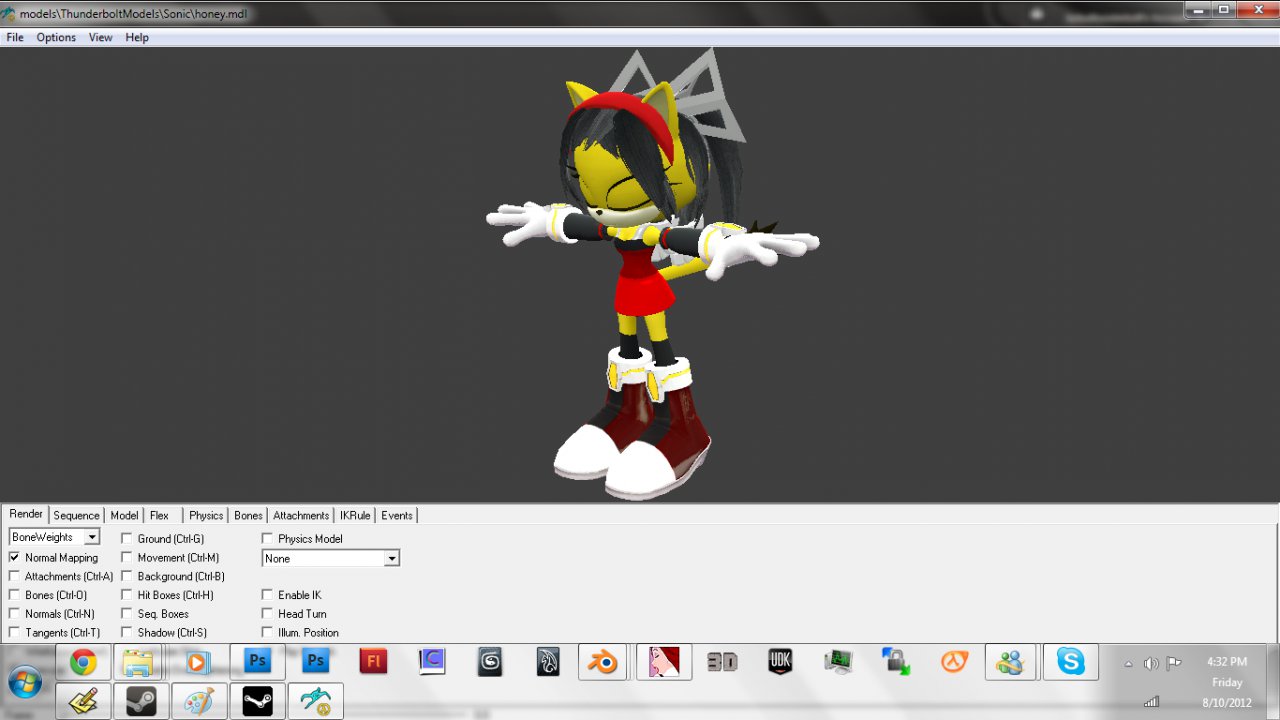Viewport: 1280px width, 720px height.
Task: Open the View menu
Action: coord(100,37)
